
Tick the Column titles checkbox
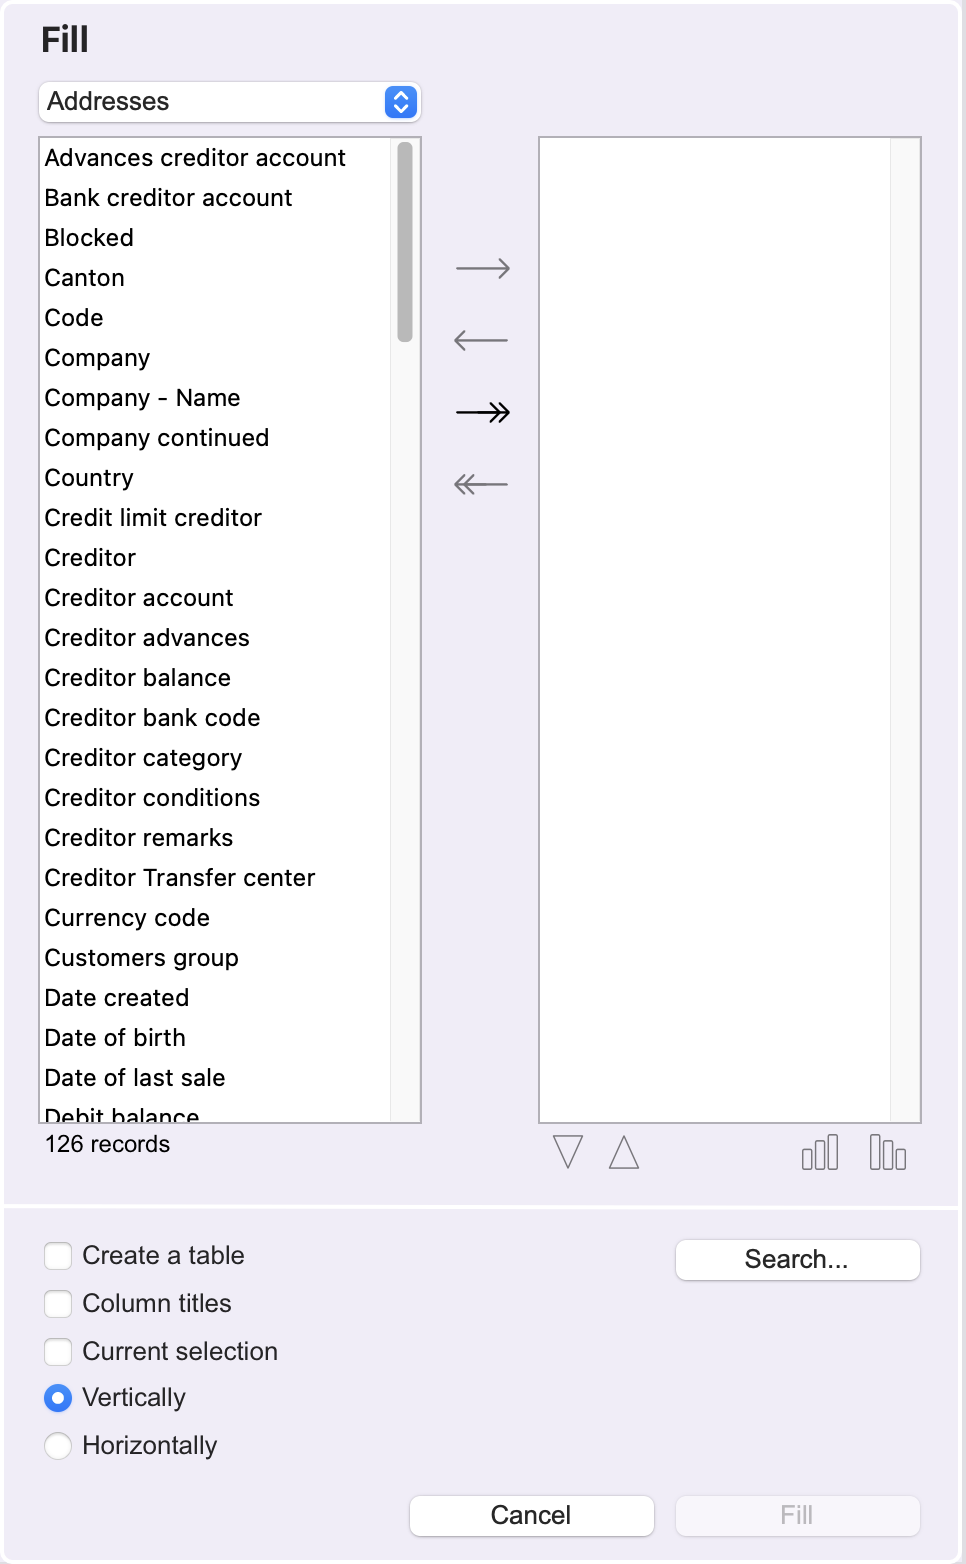coord(58,1303)
